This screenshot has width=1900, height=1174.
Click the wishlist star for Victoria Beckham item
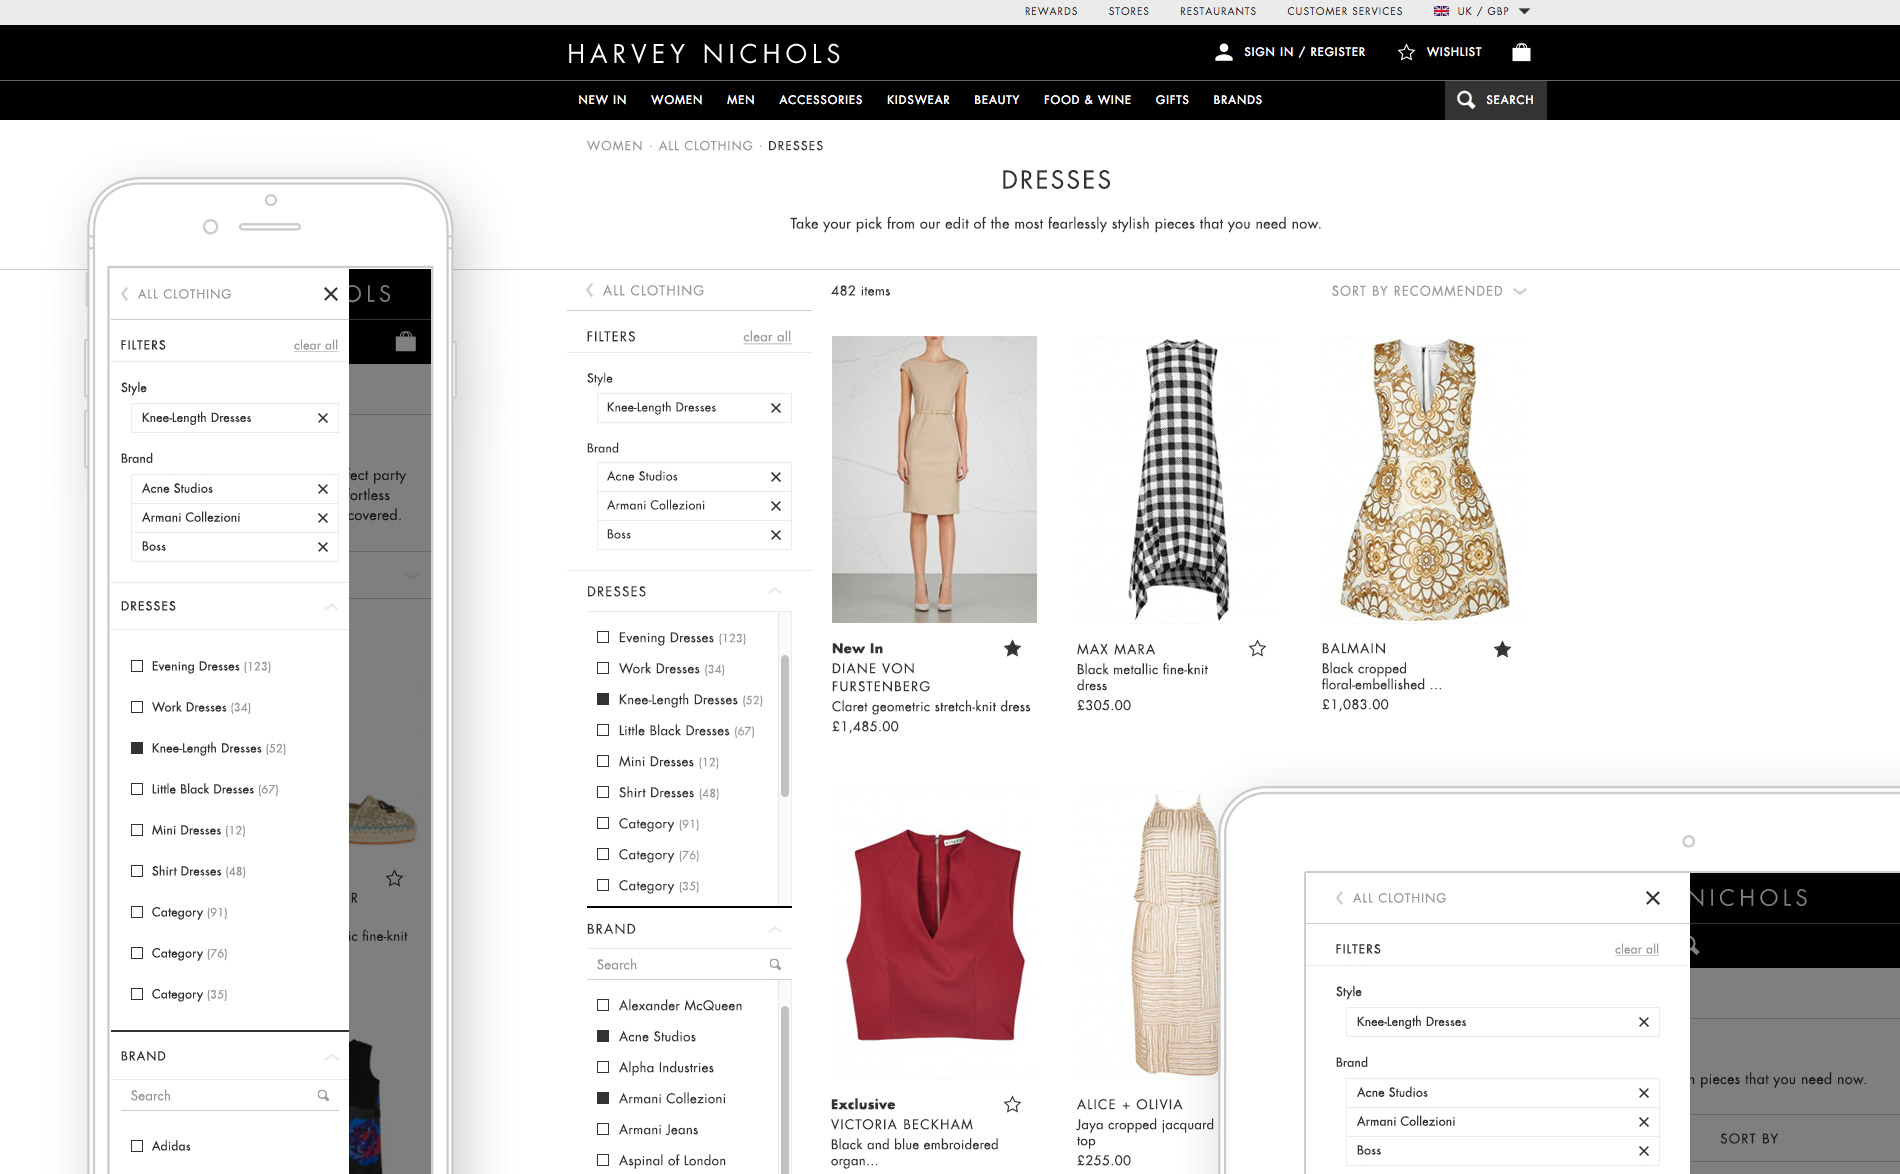(x=1012, y=1104)
